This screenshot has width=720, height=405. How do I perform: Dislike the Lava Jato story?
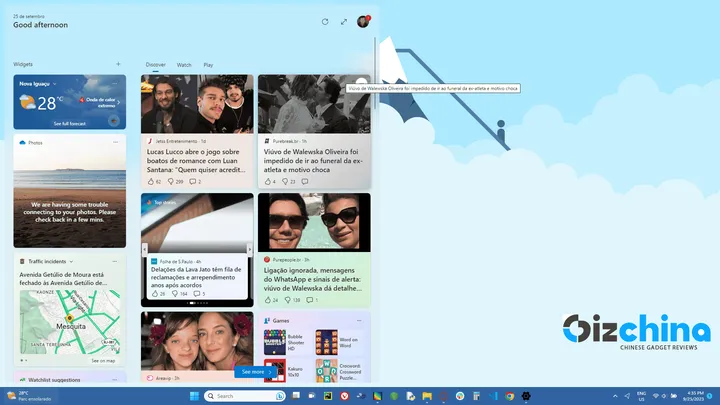(174, 295)
